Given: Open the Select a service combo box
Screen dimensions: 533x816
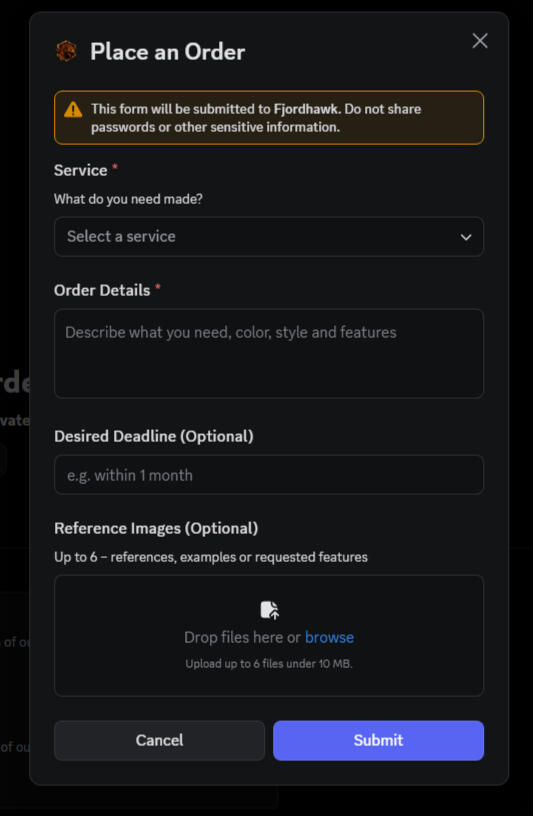Looking at the screenshot, I should point(269,237).
